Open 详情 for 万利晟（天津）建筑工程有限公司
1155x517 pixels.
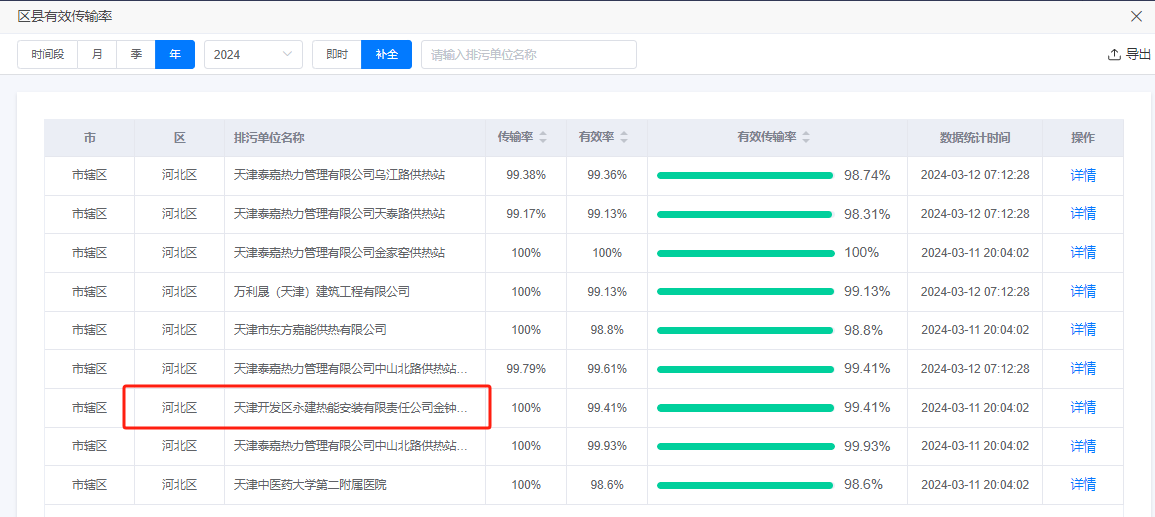1083,292
